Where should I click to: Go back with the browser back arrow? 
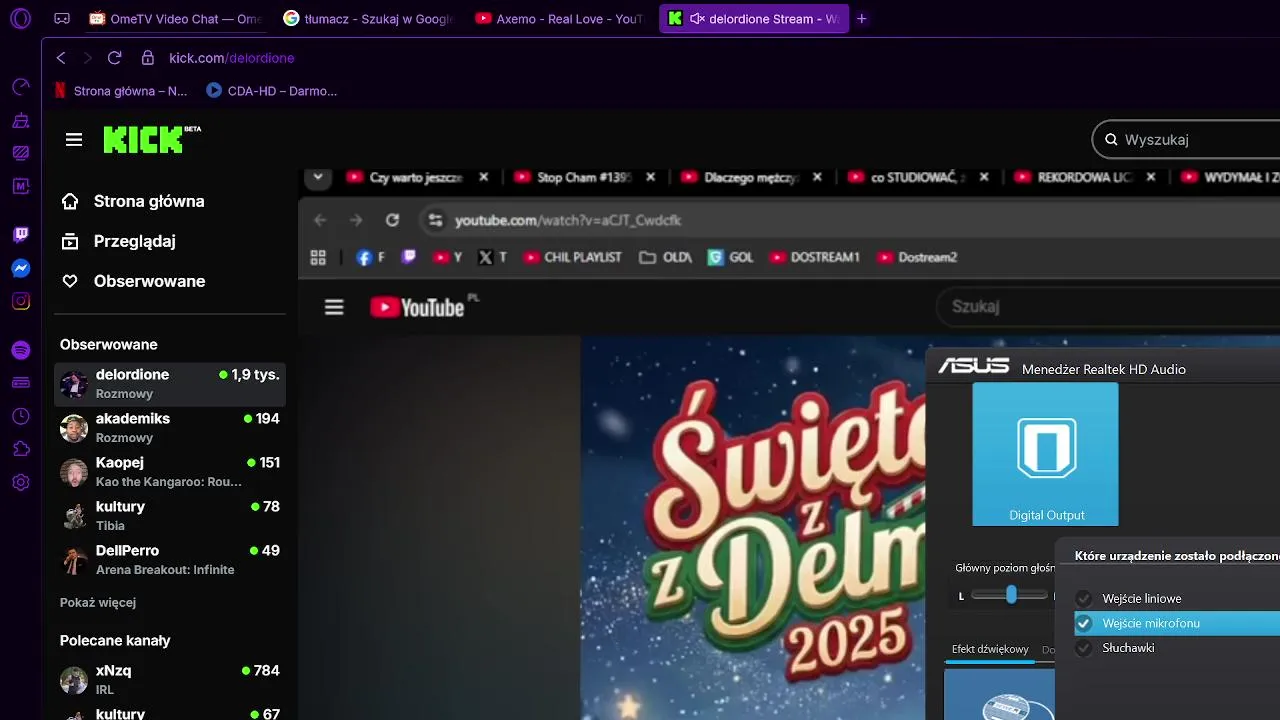(x=61, y=58)
